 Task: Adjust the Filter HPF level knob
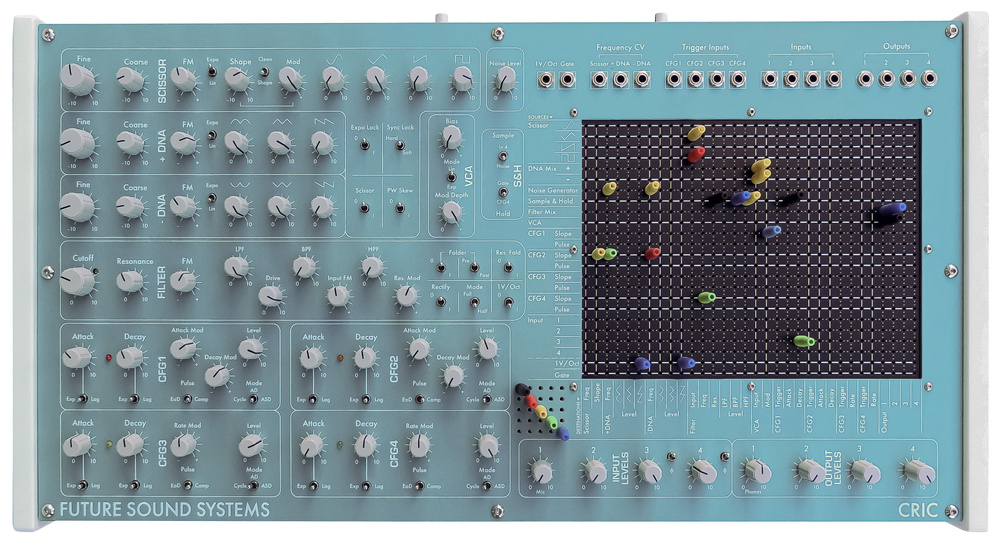[x=372, y=267]
